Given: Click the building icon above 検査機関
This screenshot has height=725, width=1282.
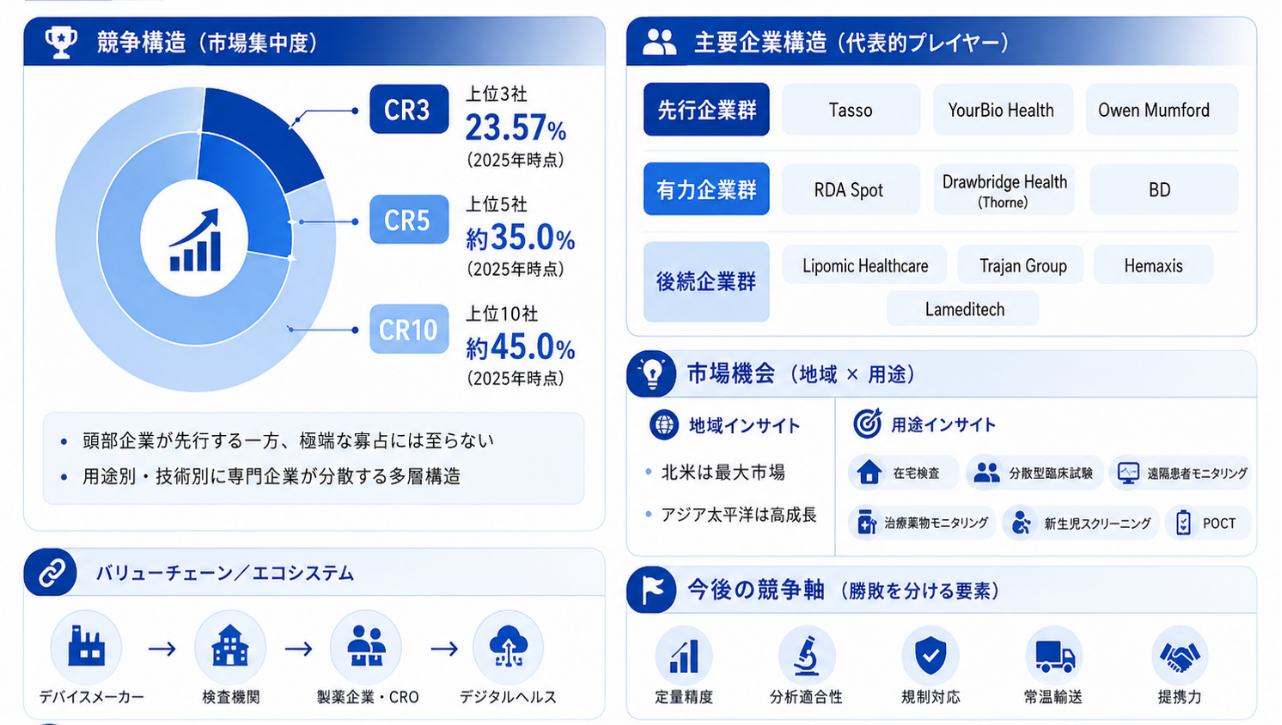Looking at the screenshot, I should click(x=230, y=648).
